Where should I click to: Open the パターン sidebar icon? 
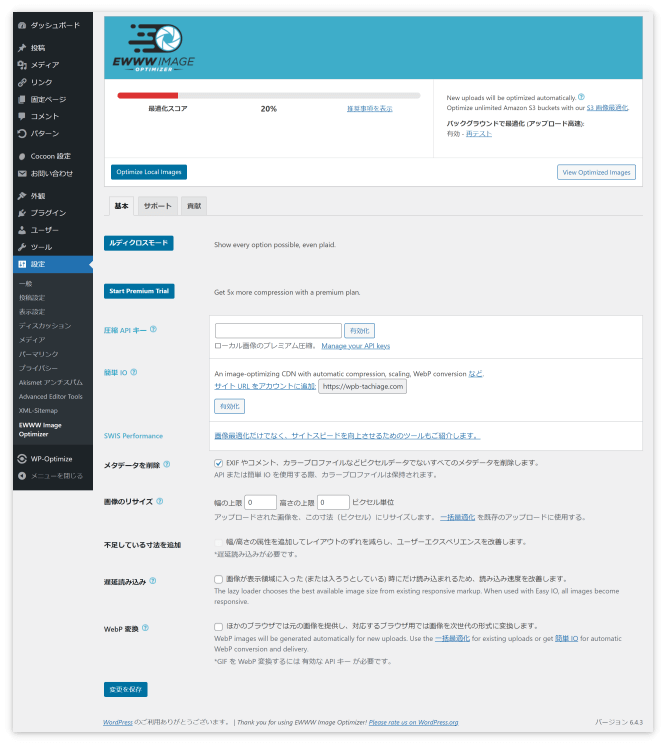(22, 133)
